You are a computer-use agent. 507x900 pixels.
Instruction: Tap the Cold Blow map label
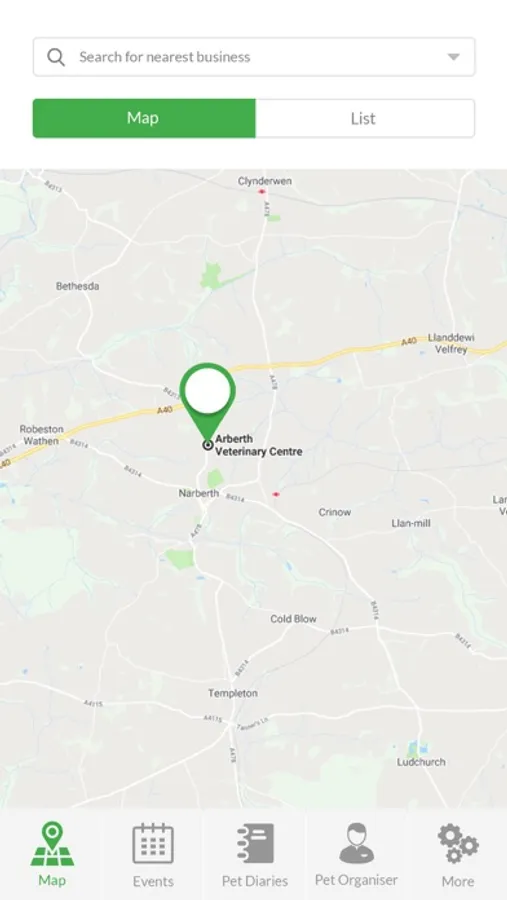(x=293, y=619)
